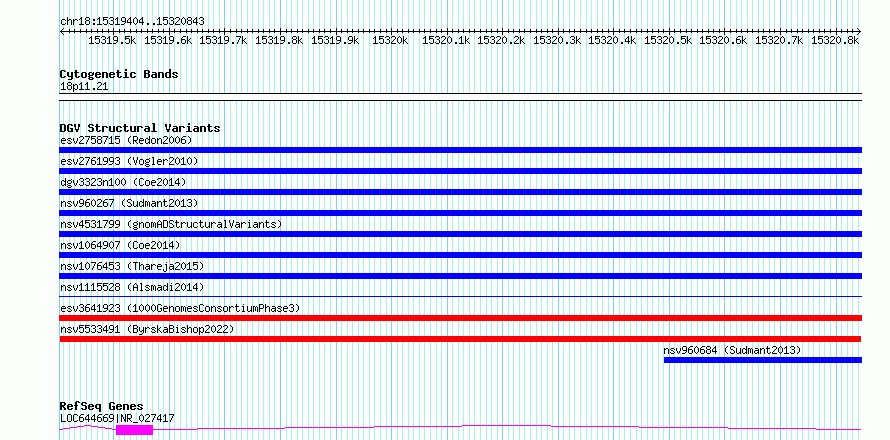Click esv3641923 (1000GenomesConsortiumPhase3) label
Viewport: 890px width, 440px height.
pyautogui.click(x=180, y=308)
